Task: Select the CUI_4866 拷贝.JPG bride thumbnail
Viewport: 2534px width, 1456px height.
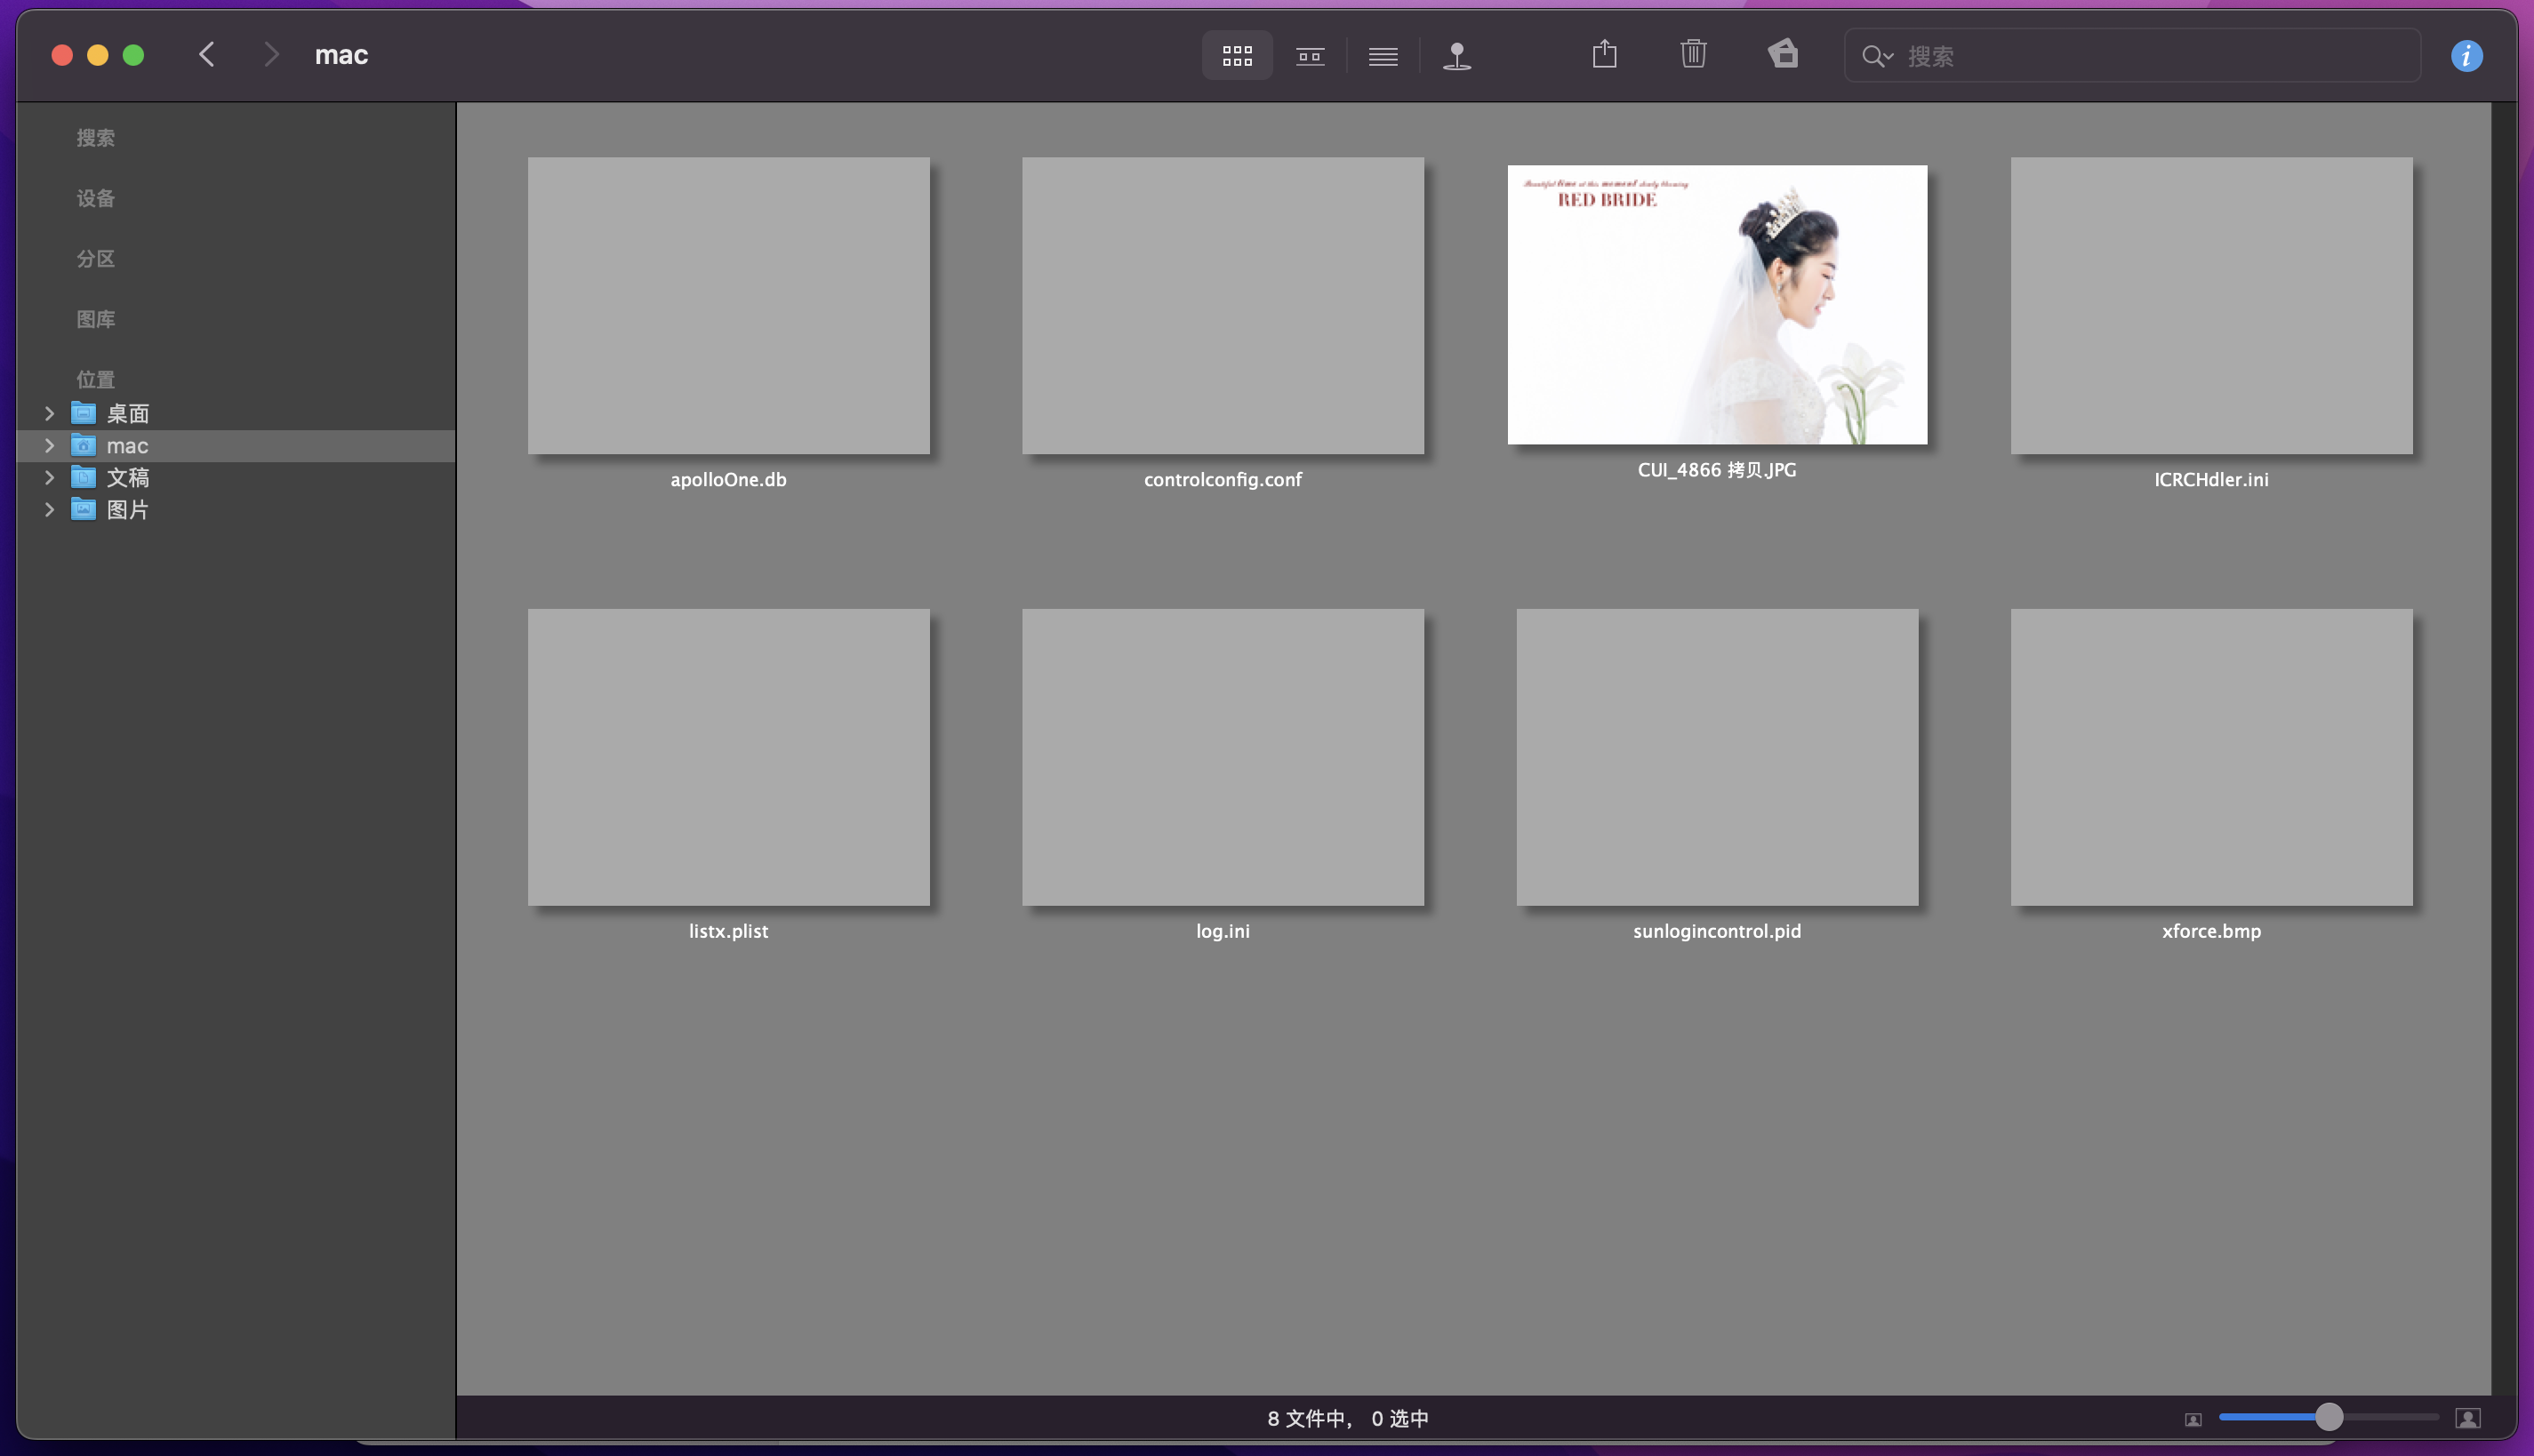Action: coord(1717,305)
